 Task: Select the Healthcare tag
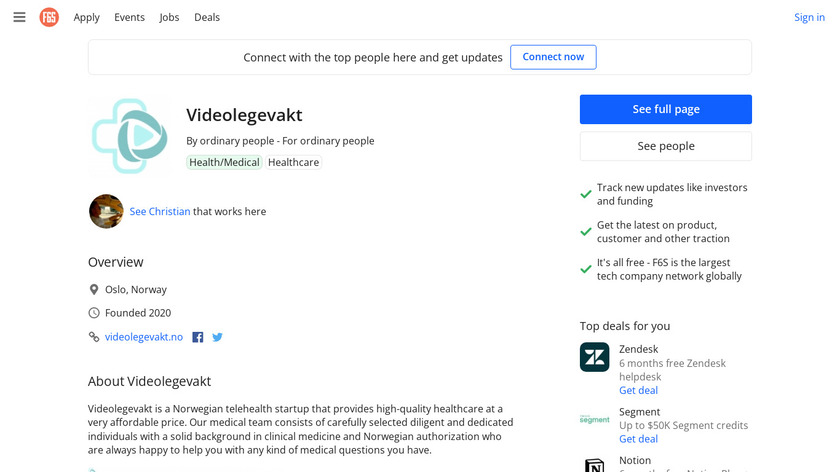pos(294,162)
